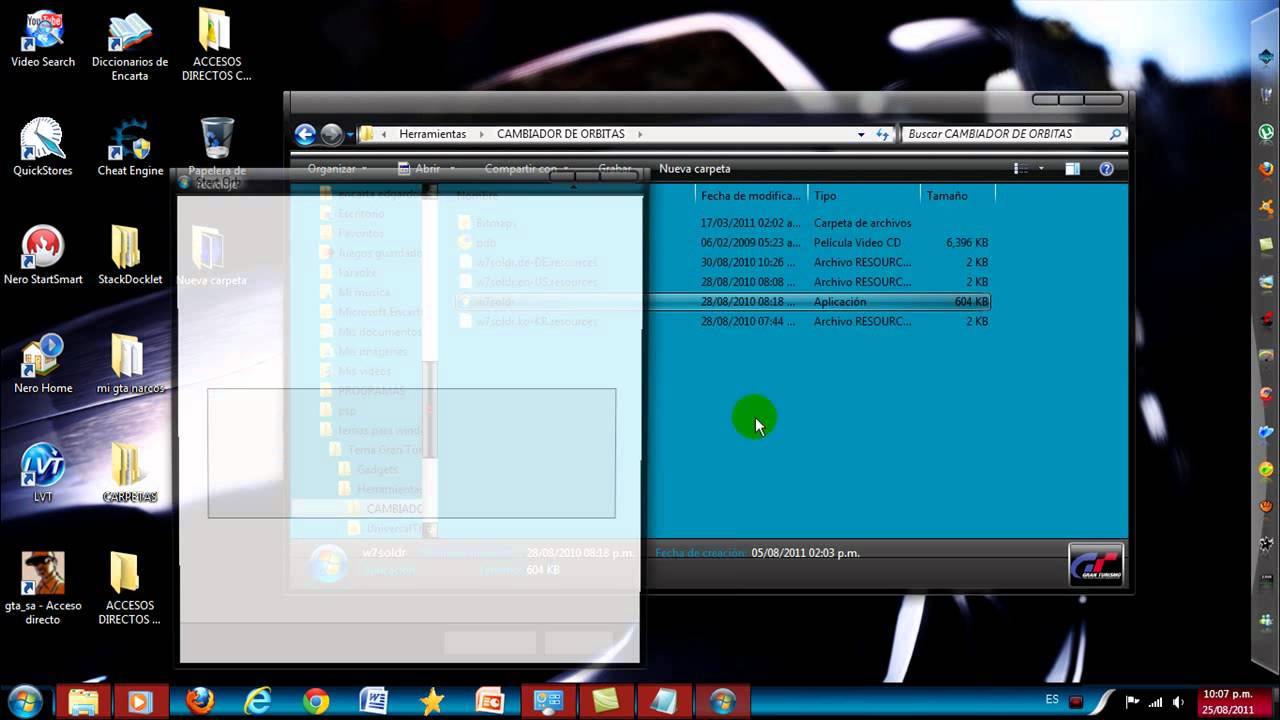
Task: Click the volume speaker tray icon
Action: click(1179, 702)
